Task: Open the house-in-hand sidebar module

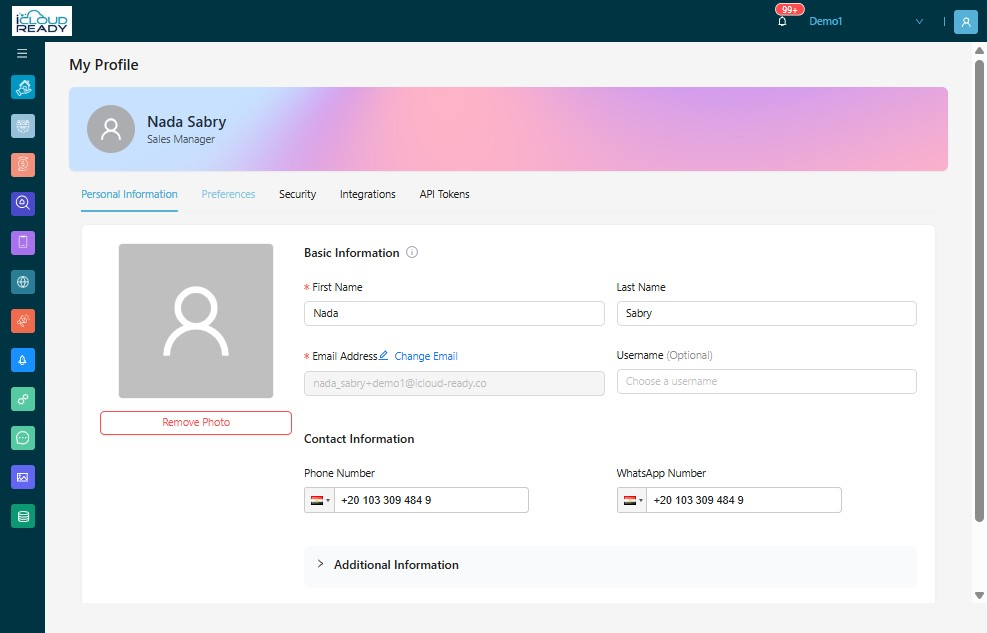Action: 23,87
